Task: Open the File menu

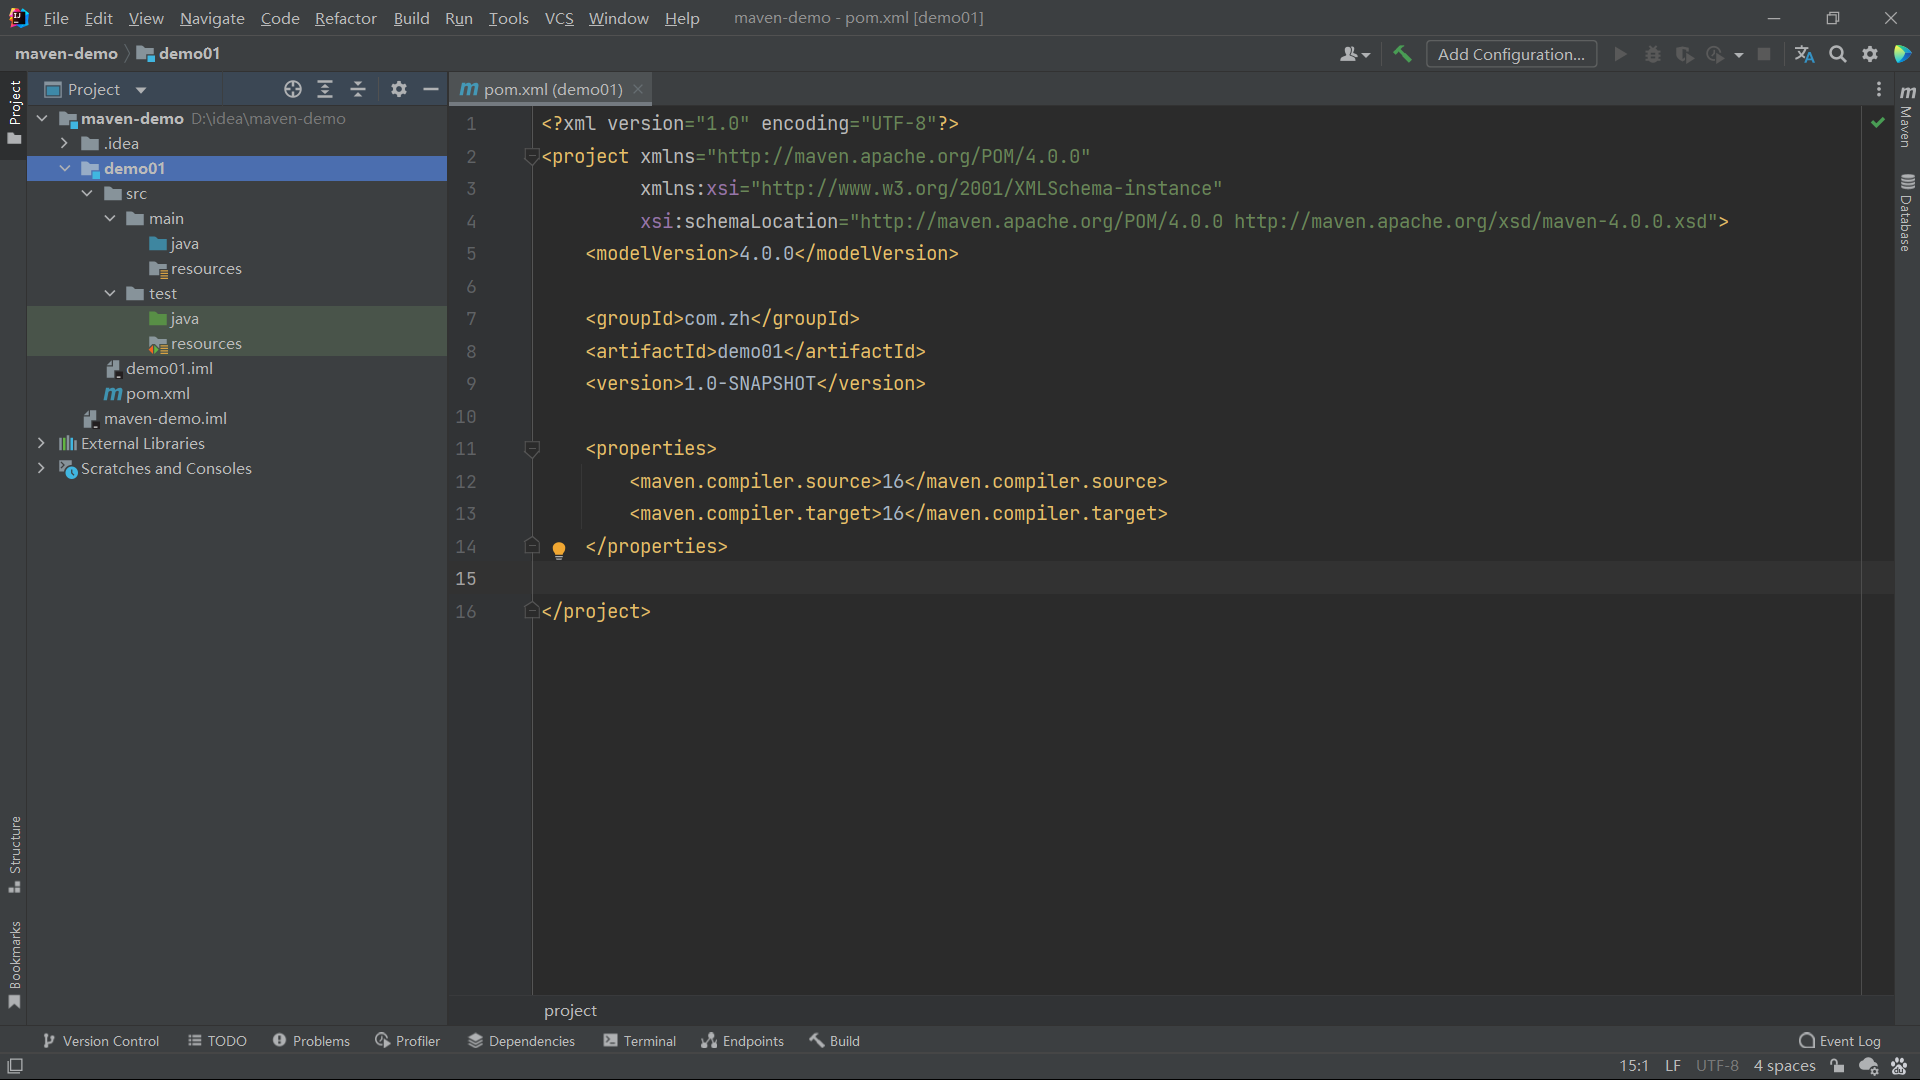Action: click(x=56, y=18)
